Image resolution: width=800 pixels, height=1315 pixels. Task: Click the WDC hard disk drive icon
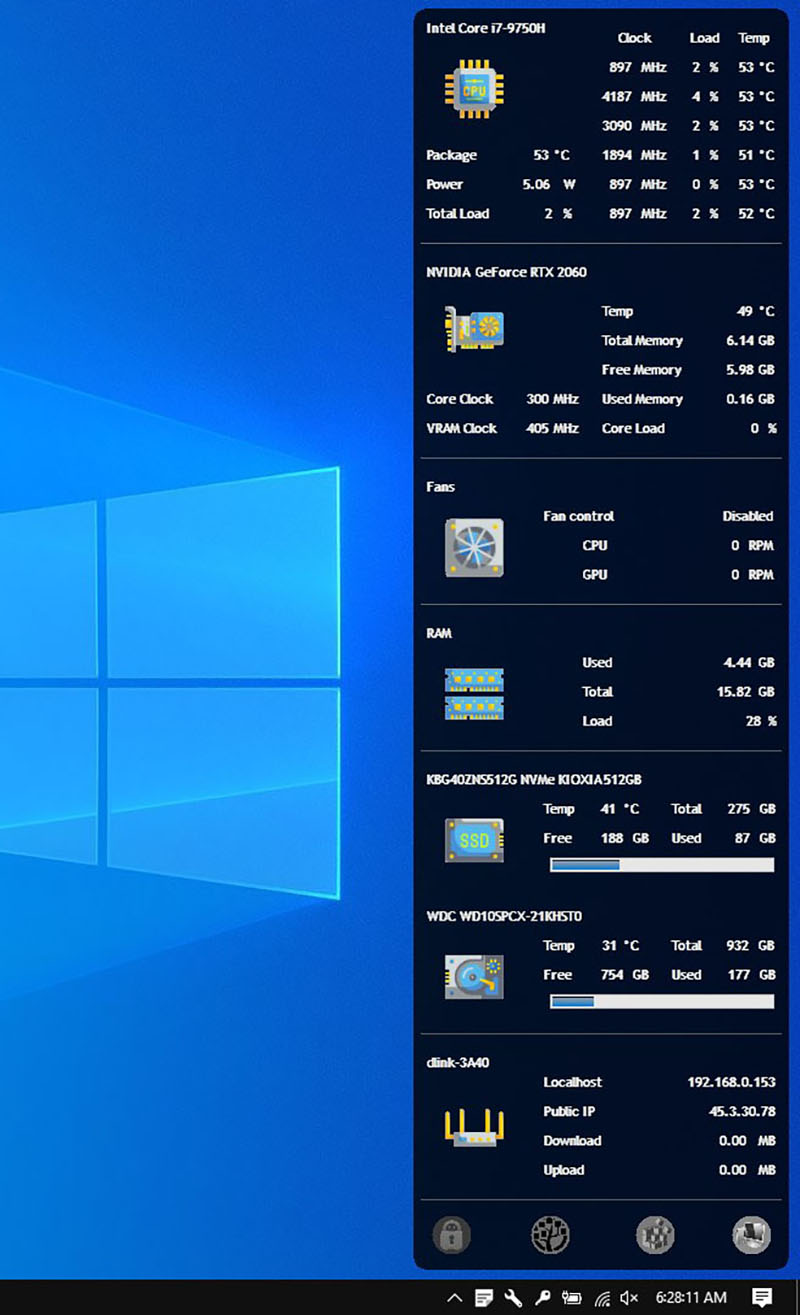coord(474,976)
